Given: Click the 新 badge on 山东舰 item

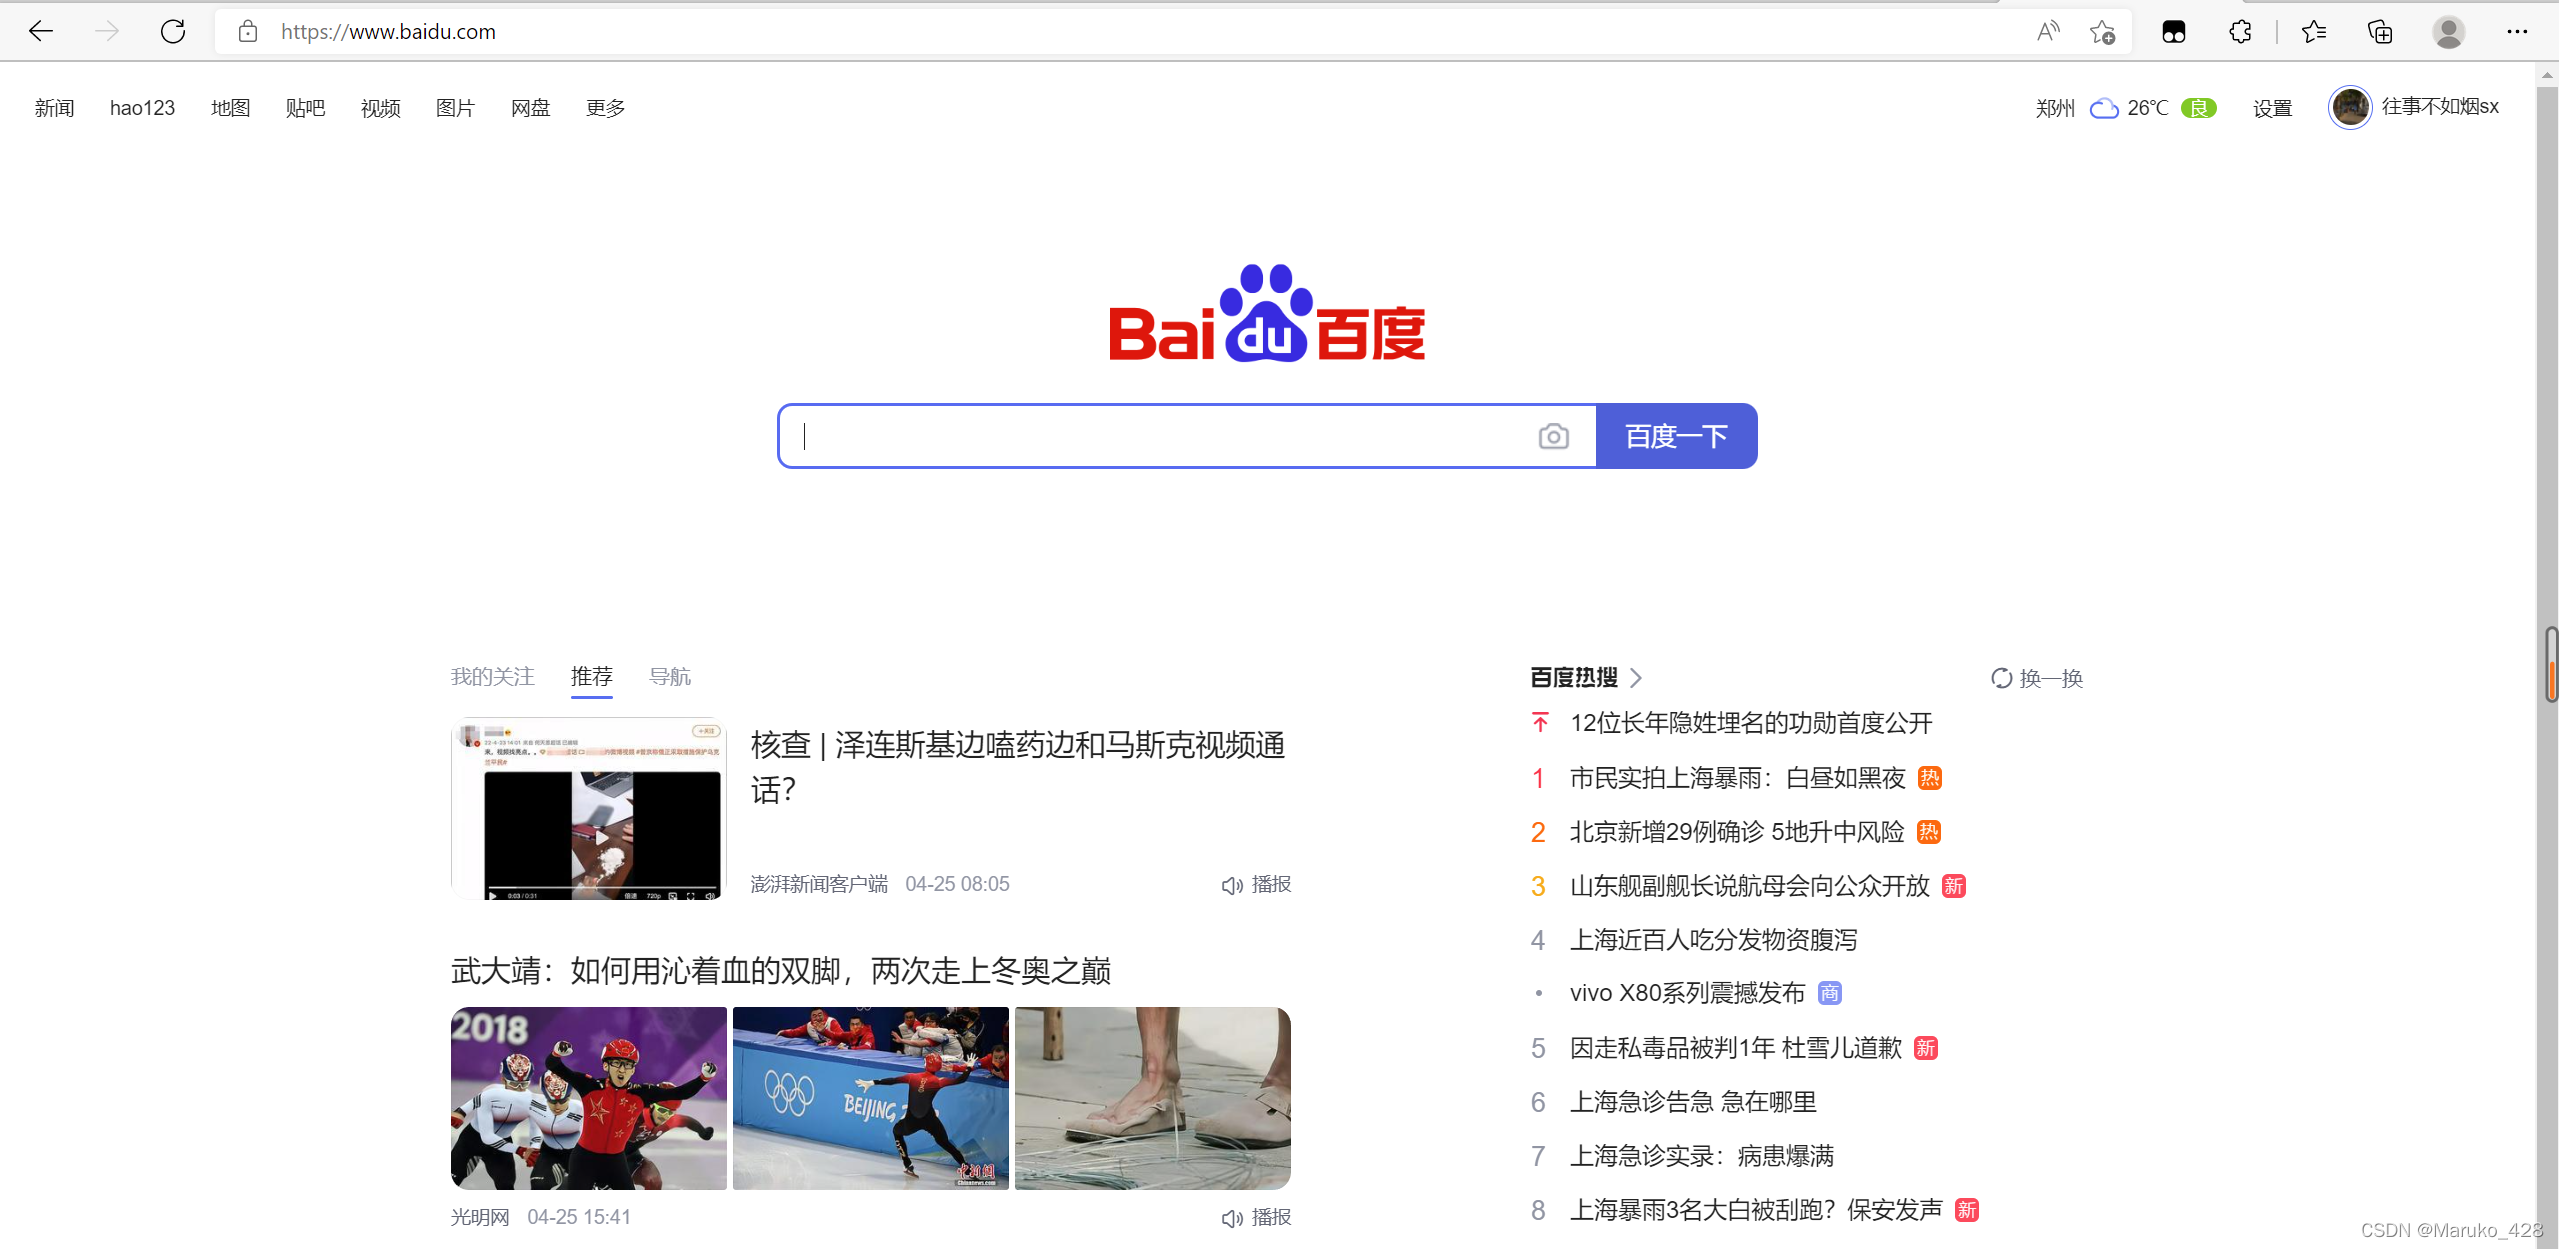Looking at the screenshot, I should coord(1953,886).
